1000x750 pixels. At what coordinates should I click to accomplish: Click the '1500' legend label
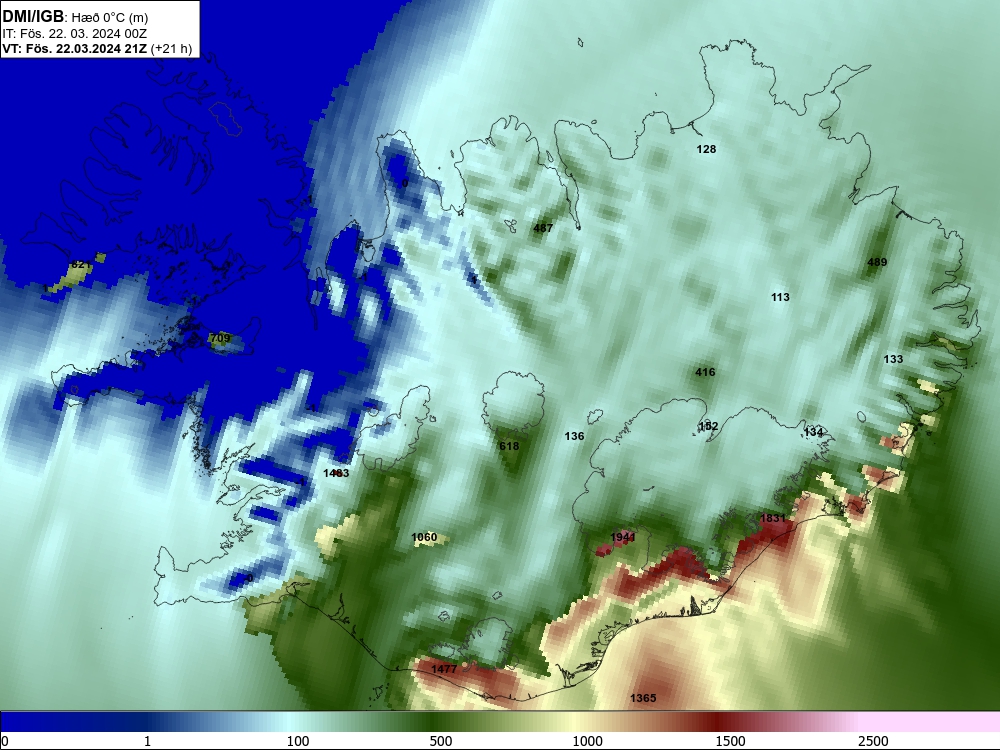coord(730,741)
